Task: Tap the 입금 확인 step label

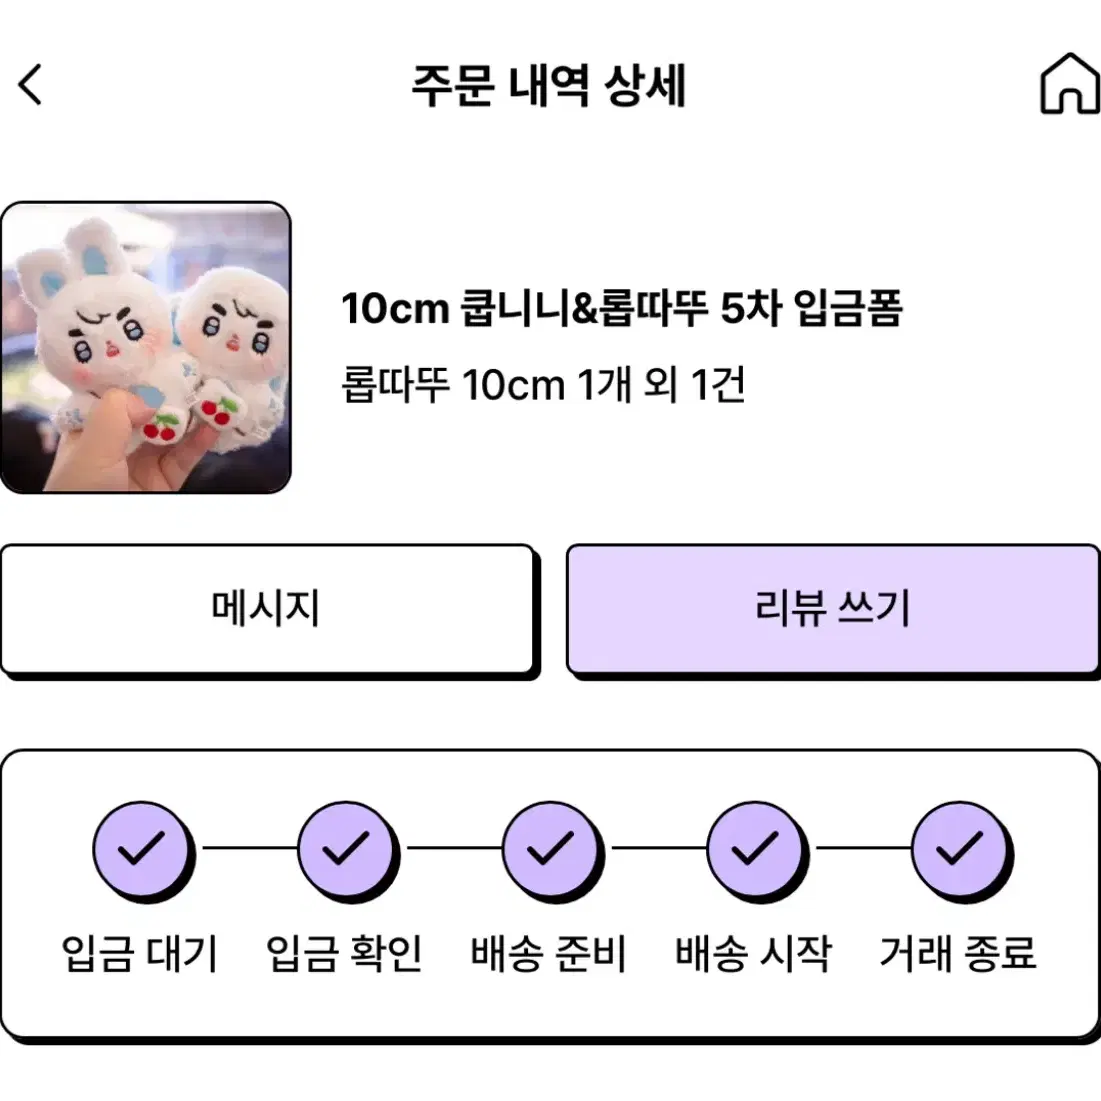Action: coord(345,954)
